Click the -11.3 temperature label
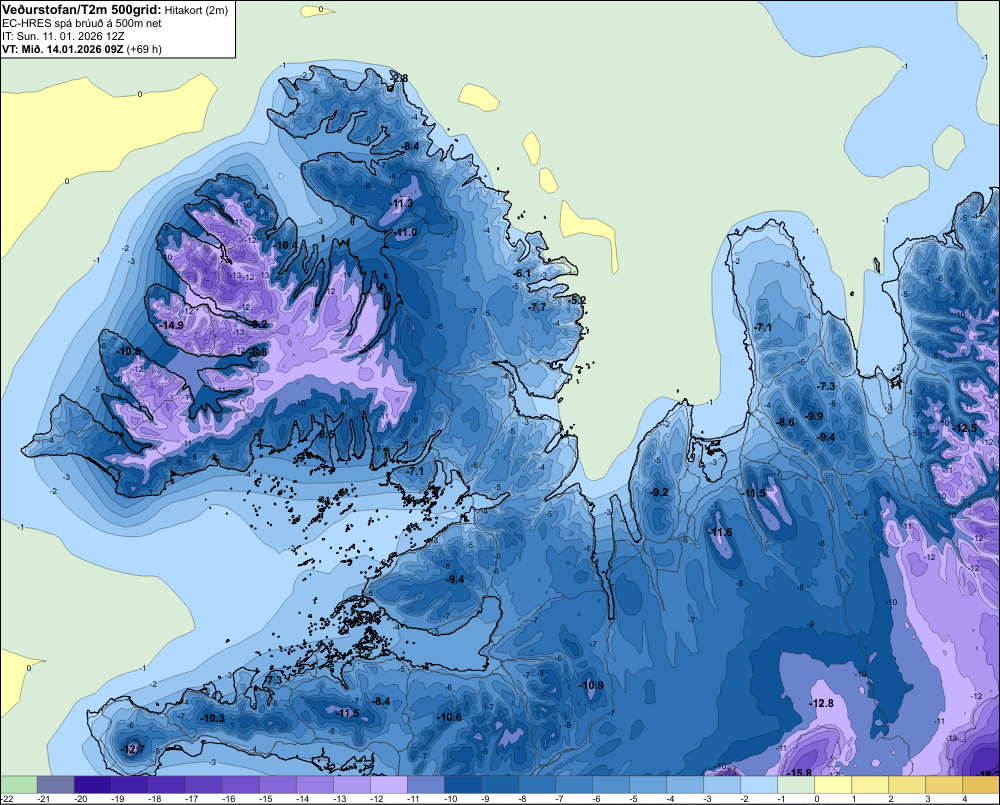The image size is (1000, 805). (x=401, y=203)
